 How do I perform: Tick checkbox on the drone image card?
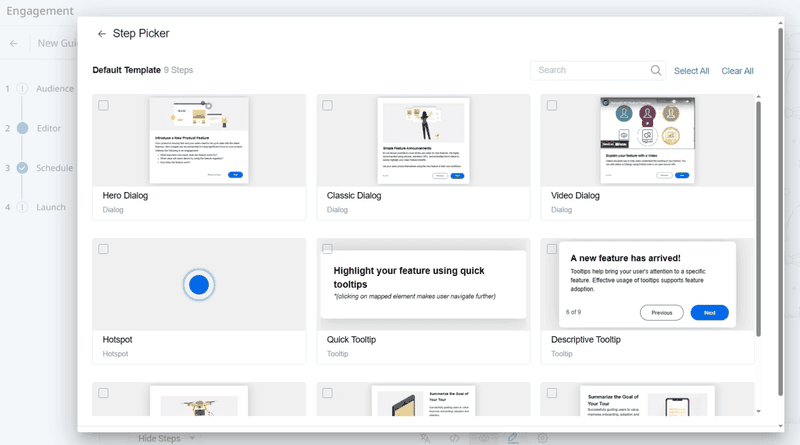coord(104,393)
